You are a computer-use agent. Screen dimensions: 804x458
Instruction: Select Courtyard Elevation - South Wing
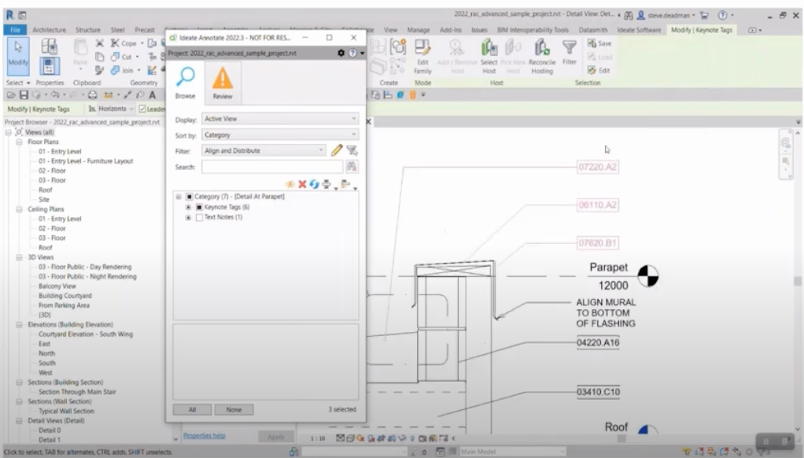(x=86, y=334)
